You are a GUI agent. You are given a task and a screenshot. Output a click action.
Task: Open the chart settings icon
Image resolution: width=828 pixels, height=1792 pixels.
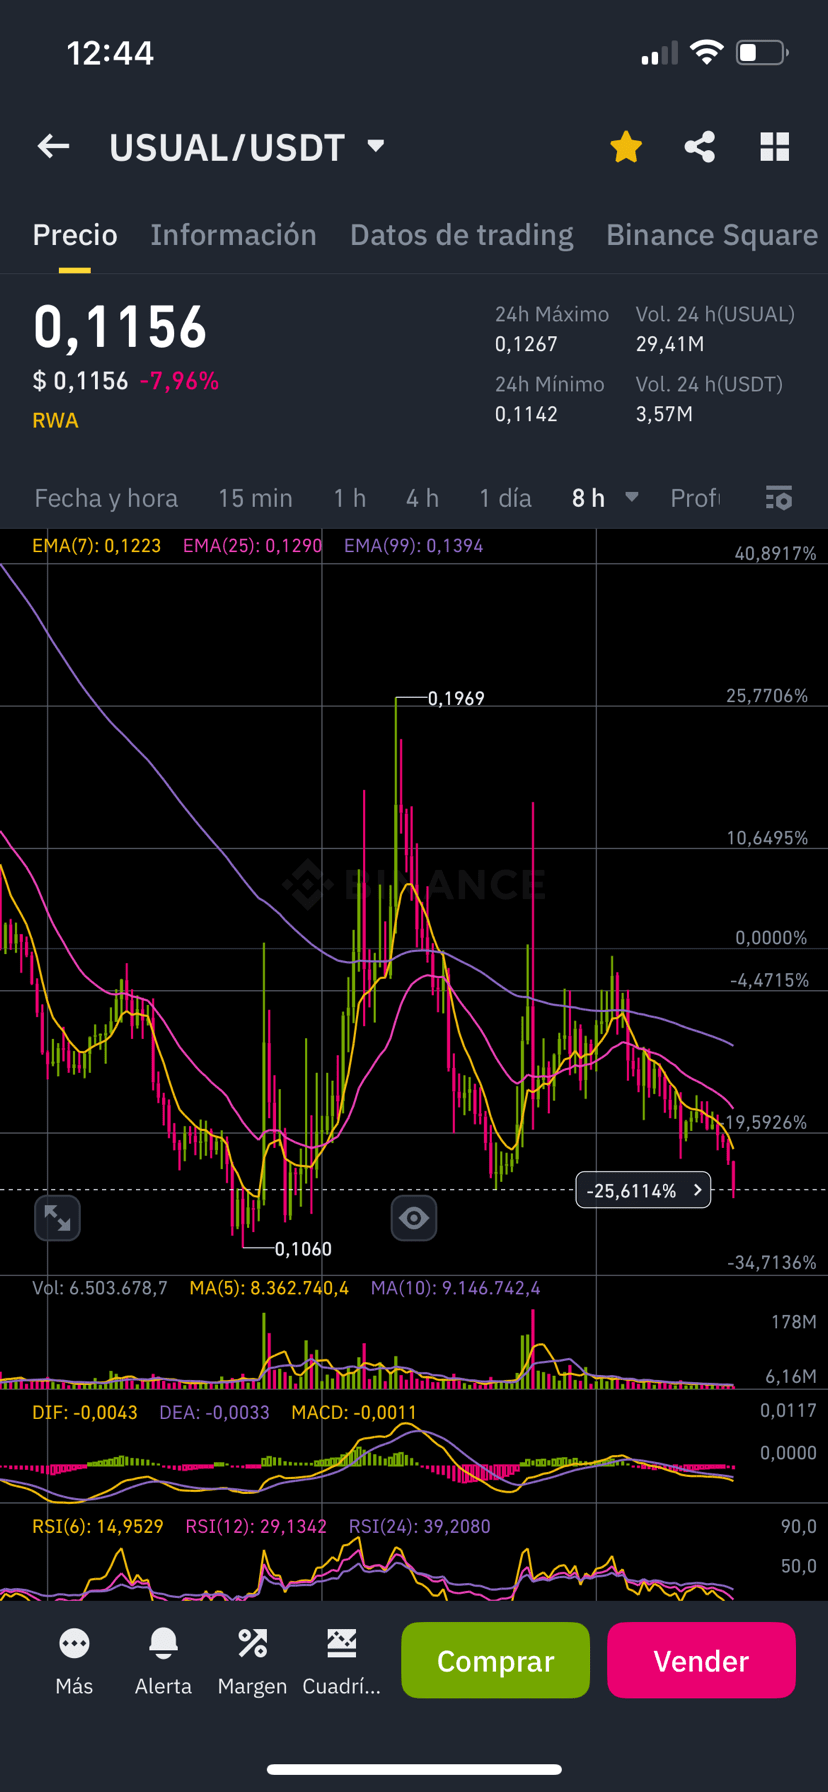coord(779,498)
